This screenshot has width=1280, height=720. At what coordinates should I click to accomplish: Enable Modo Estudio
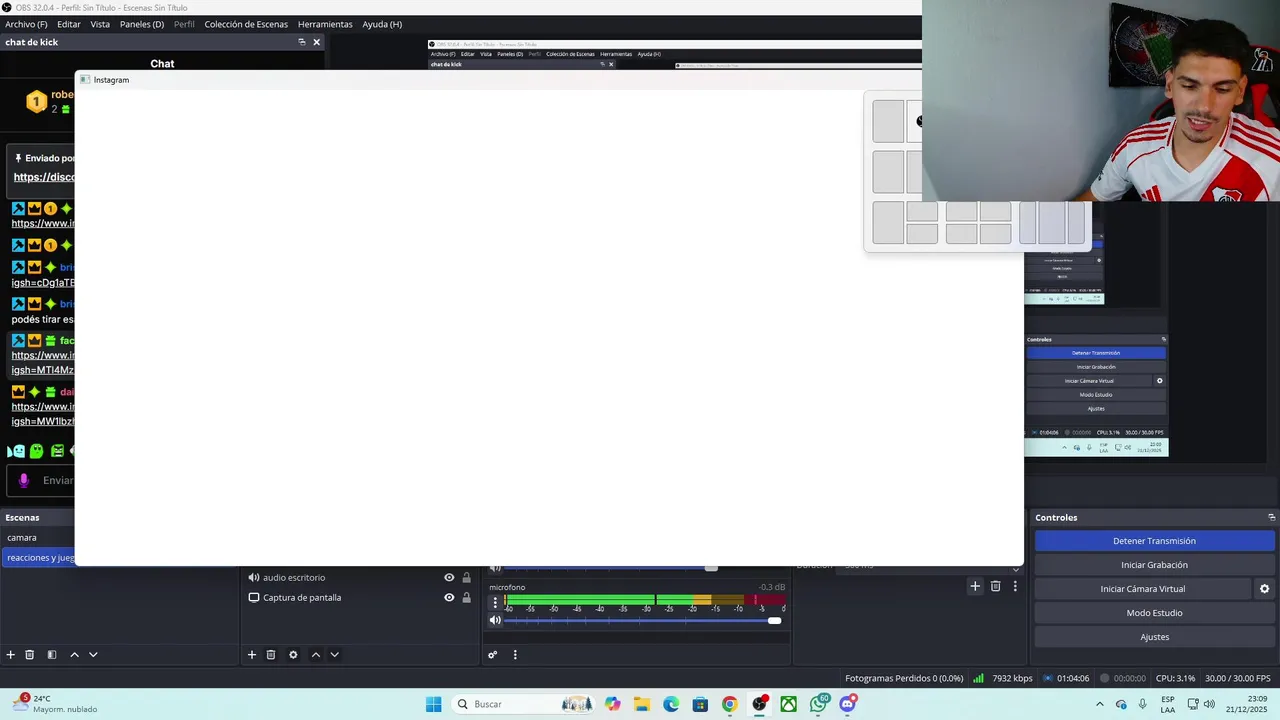(x=1154, y=613)
